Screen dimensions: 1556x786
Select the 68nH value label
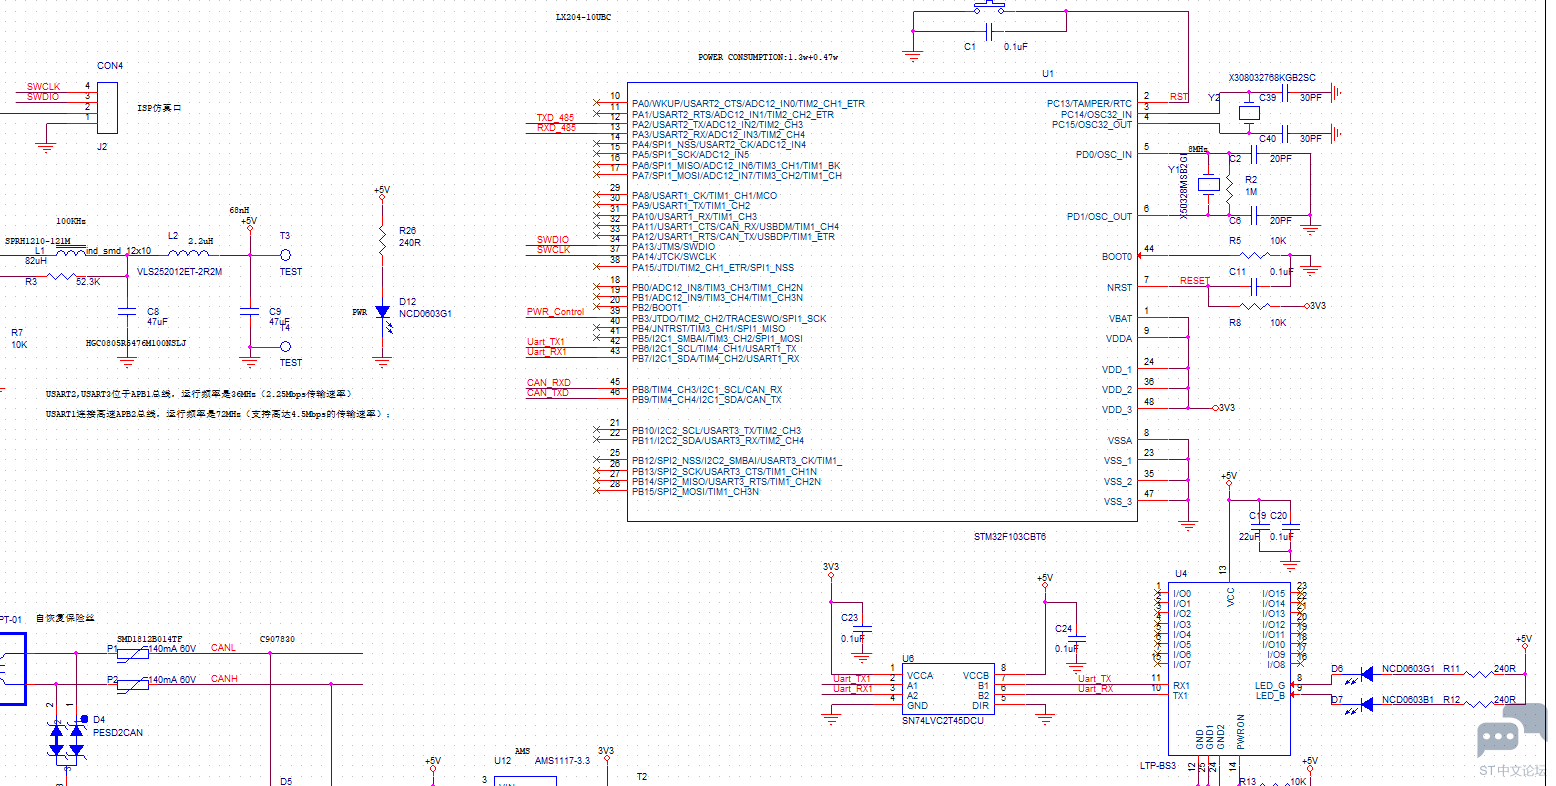tap(239, 210)
